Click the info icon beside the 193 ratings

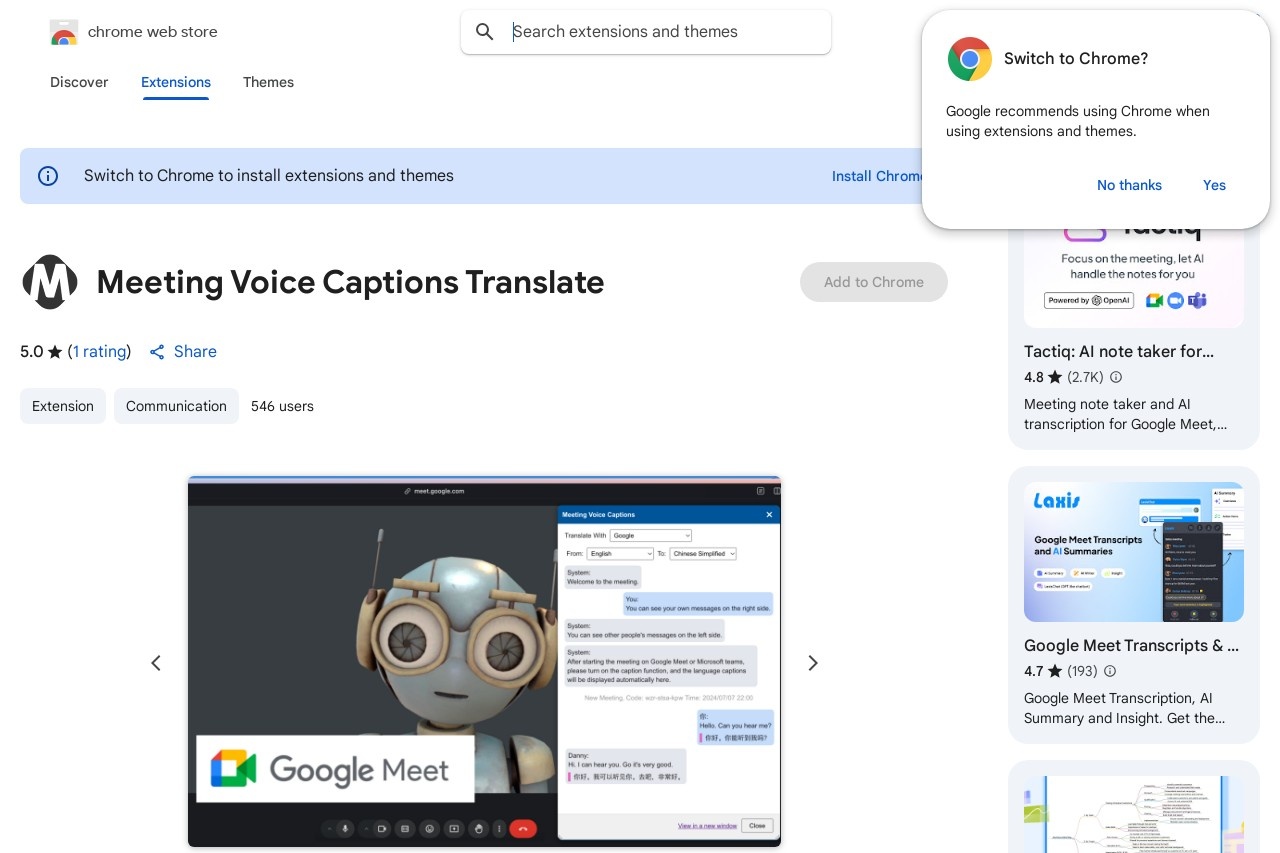1109,672
